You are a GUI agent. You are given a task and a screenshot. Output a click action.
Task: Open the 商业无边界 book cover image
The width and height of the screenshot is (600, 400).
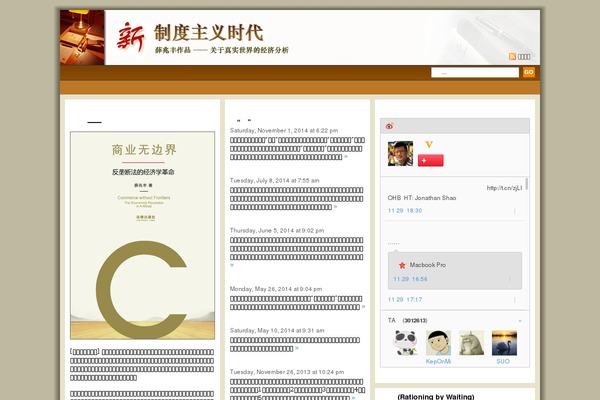[x=142, y=235]
